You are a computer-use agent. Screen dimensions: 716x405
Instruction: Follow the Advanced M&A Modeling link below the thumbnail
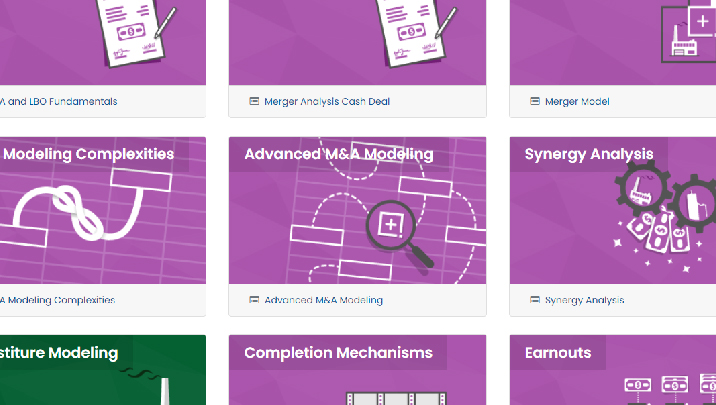tap(323, 300)
